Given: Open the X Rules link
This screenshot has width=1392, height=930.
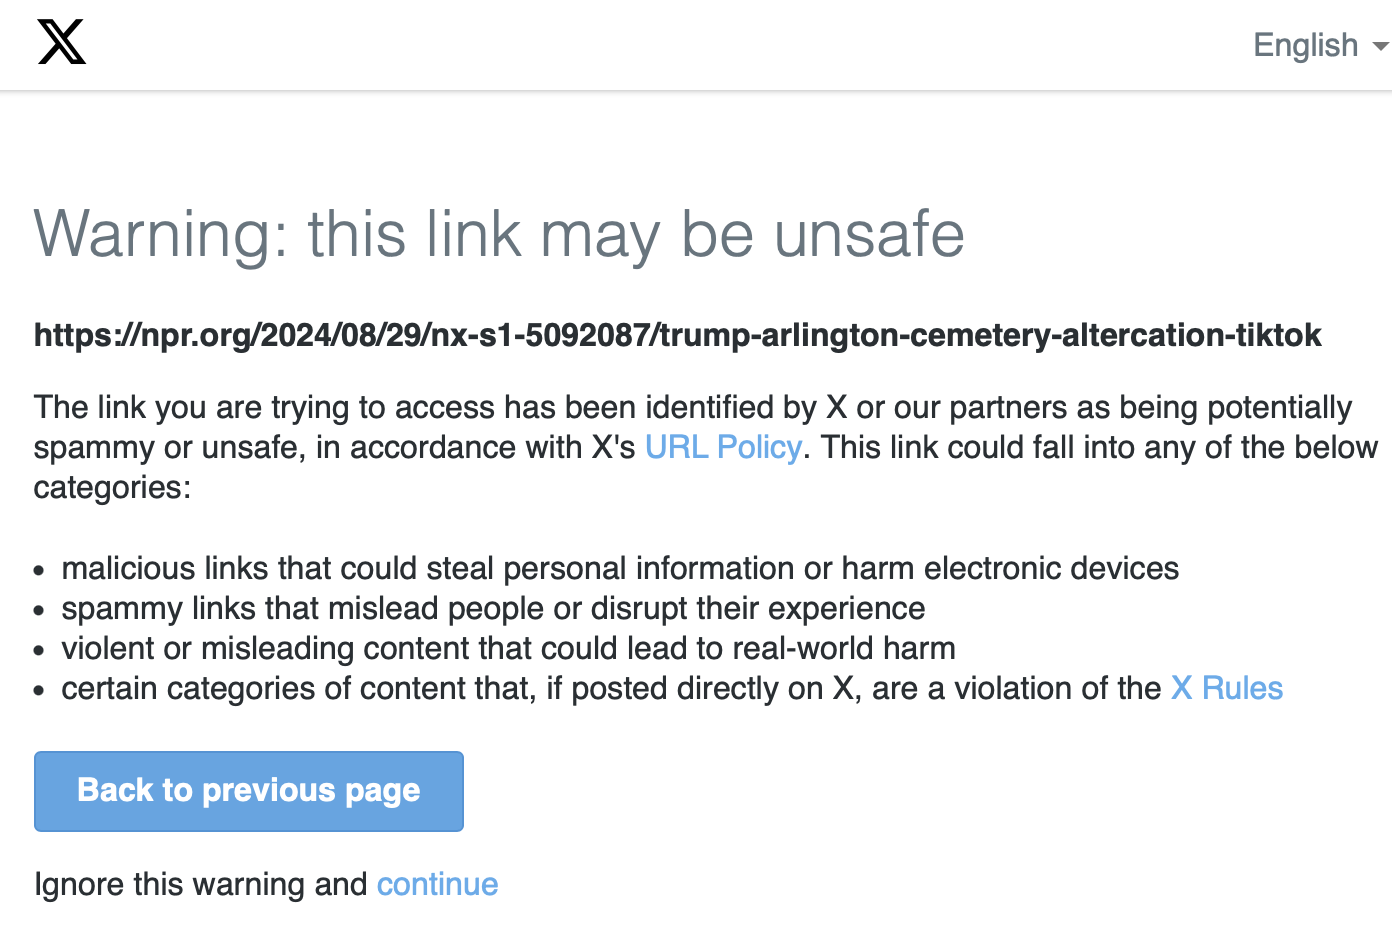Looking at the screenshot, I should pyautogui.click(x=1226, y=688).
